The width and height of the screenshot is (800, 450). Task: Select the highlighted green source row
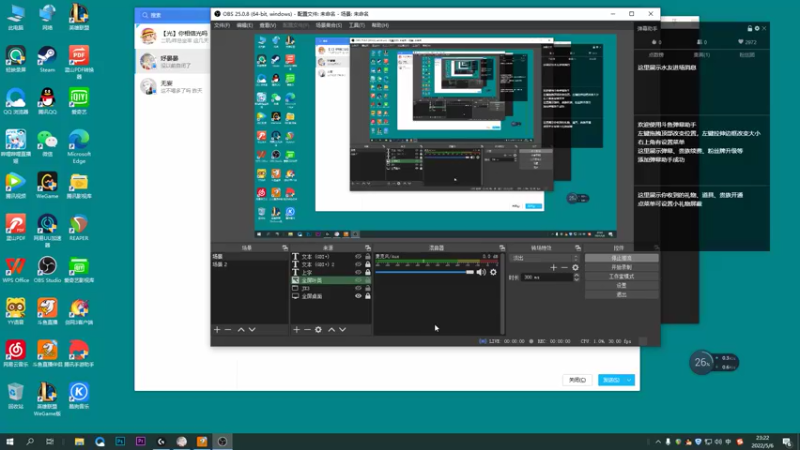pyautogui.click(x=331, y=280)
